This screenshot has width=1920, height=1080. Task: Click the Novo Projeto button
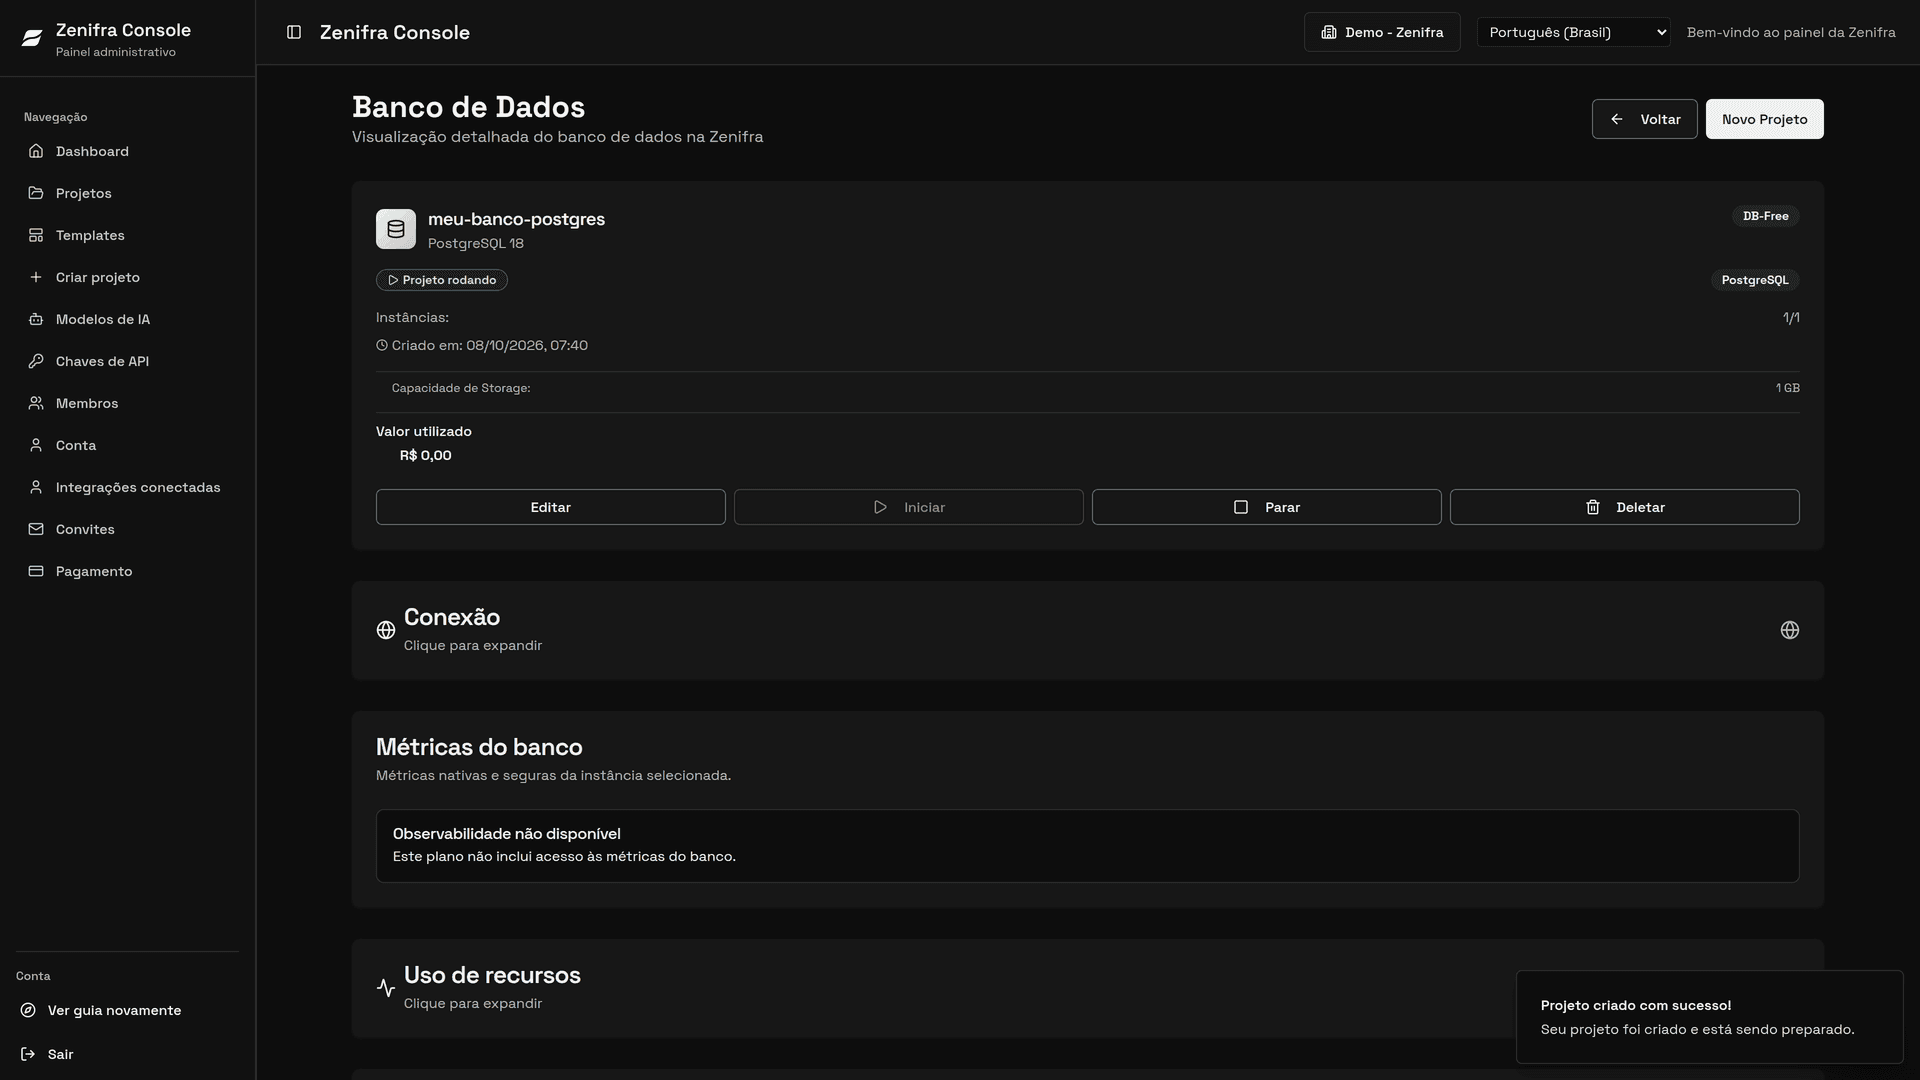[1764, 119]
